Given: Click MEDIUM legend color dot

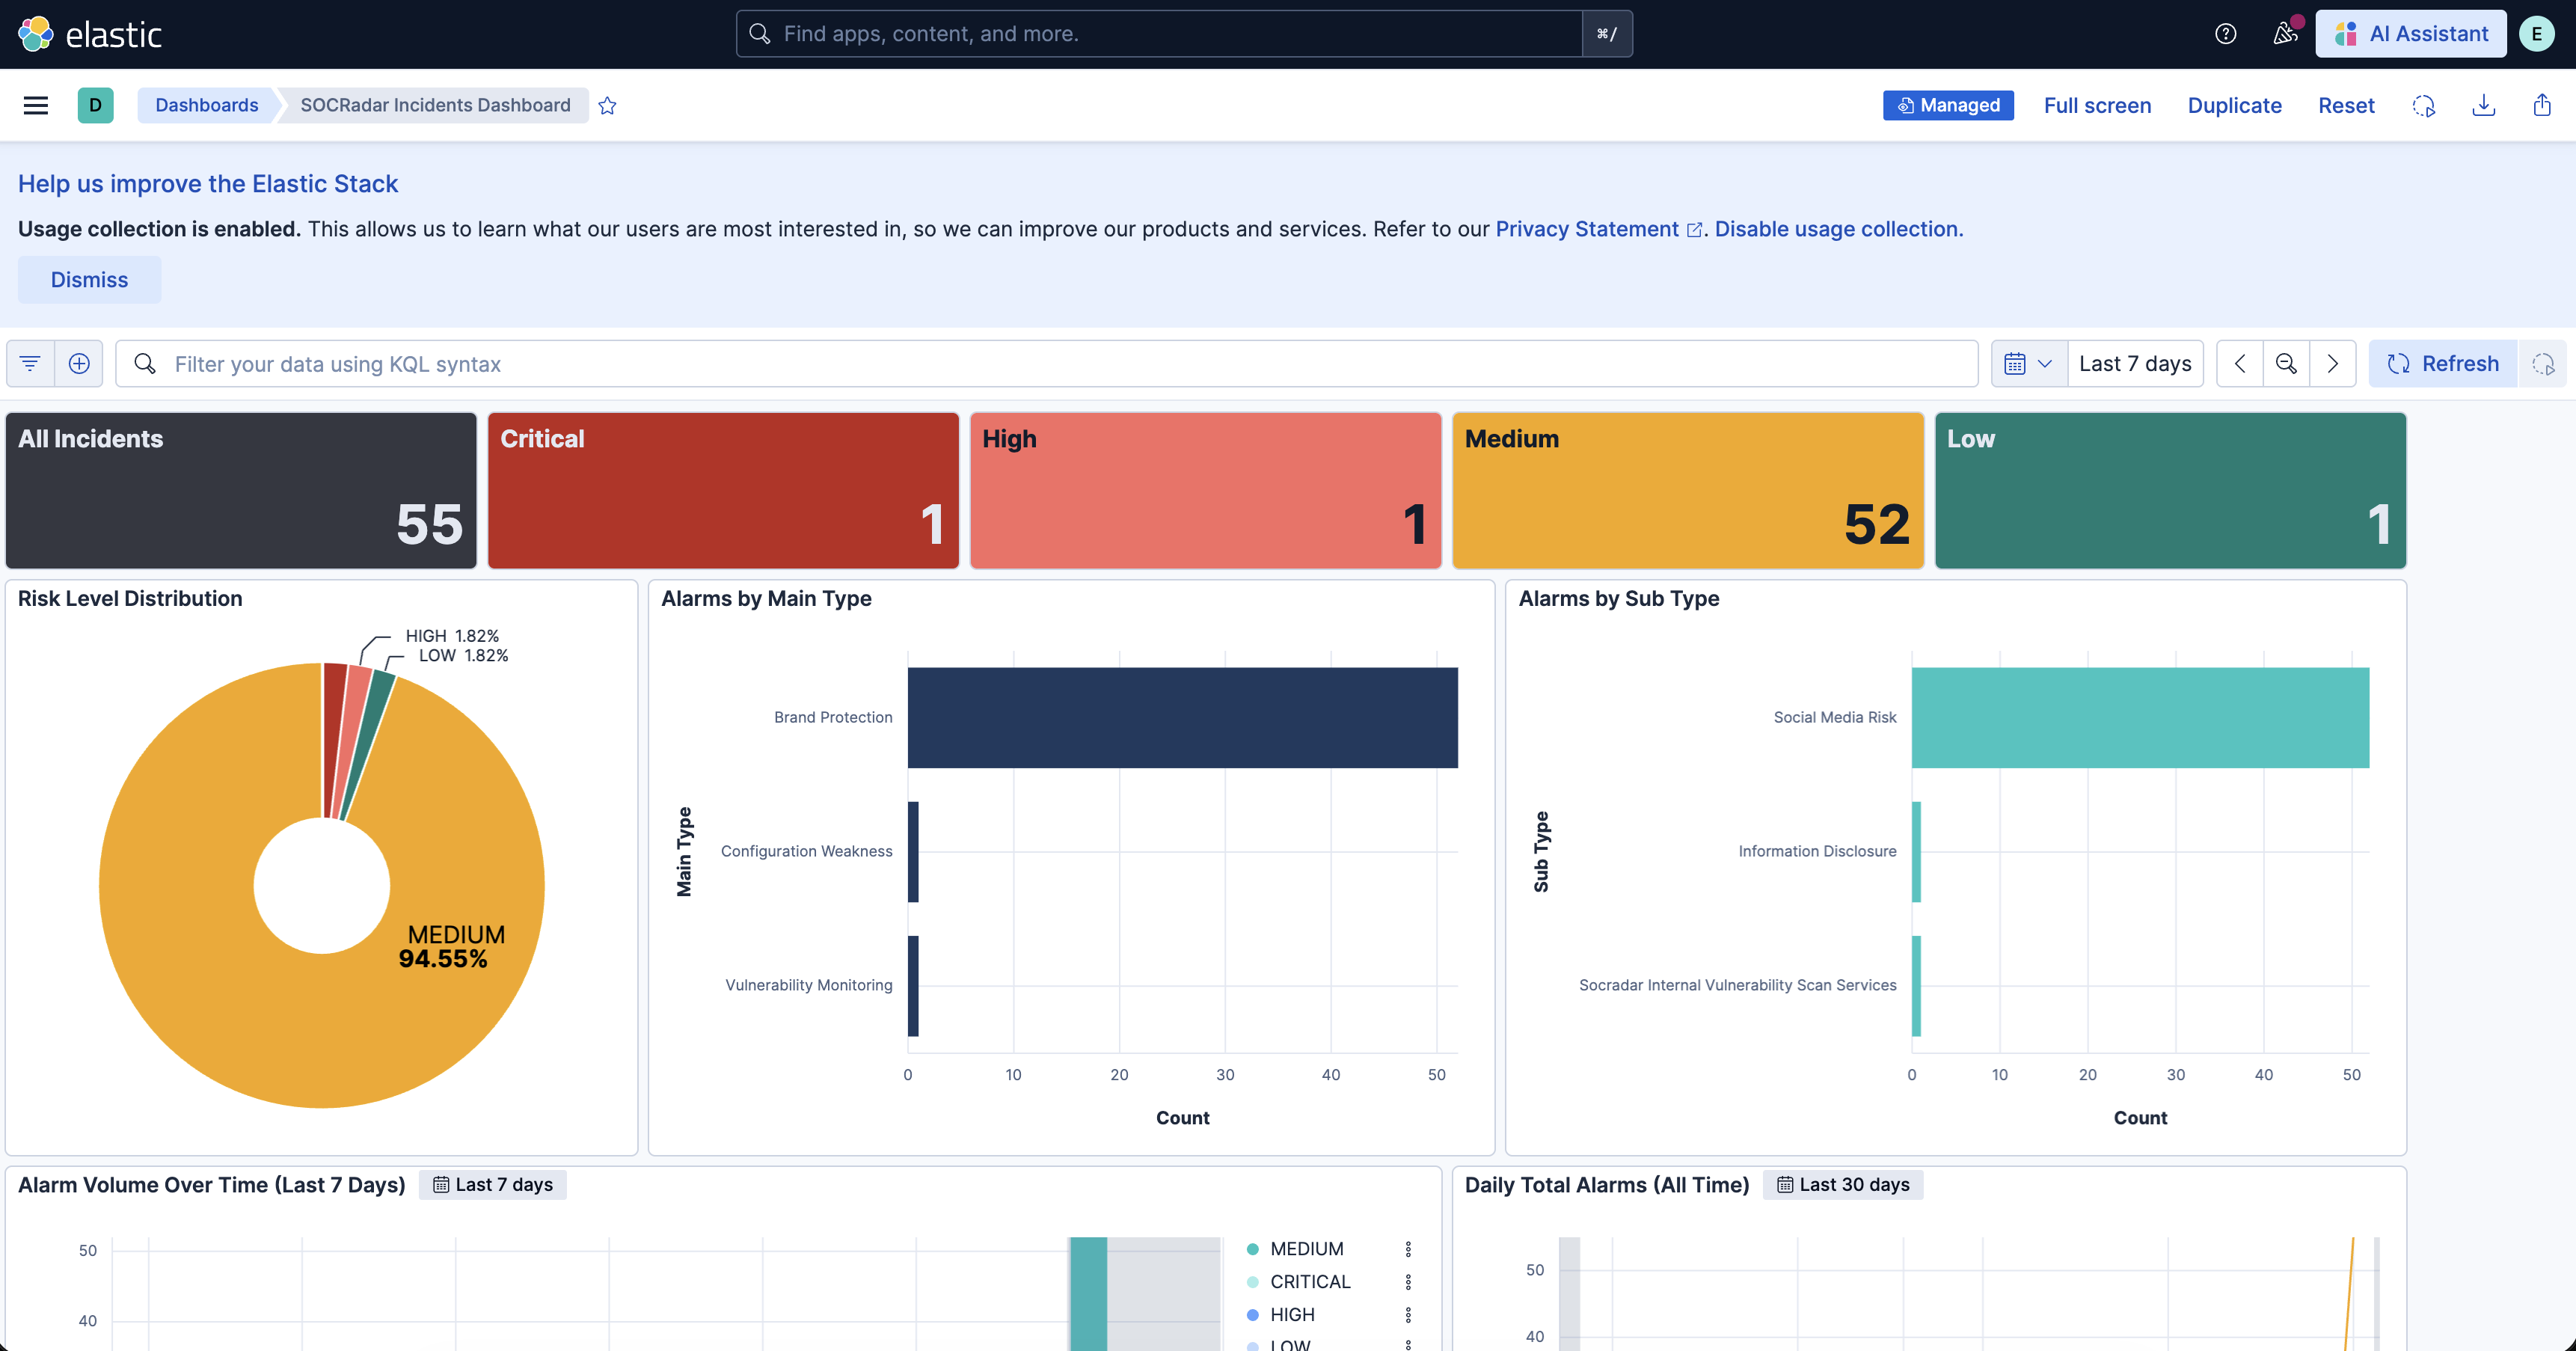Looking at the screenshot, I should [1252, 1249].
